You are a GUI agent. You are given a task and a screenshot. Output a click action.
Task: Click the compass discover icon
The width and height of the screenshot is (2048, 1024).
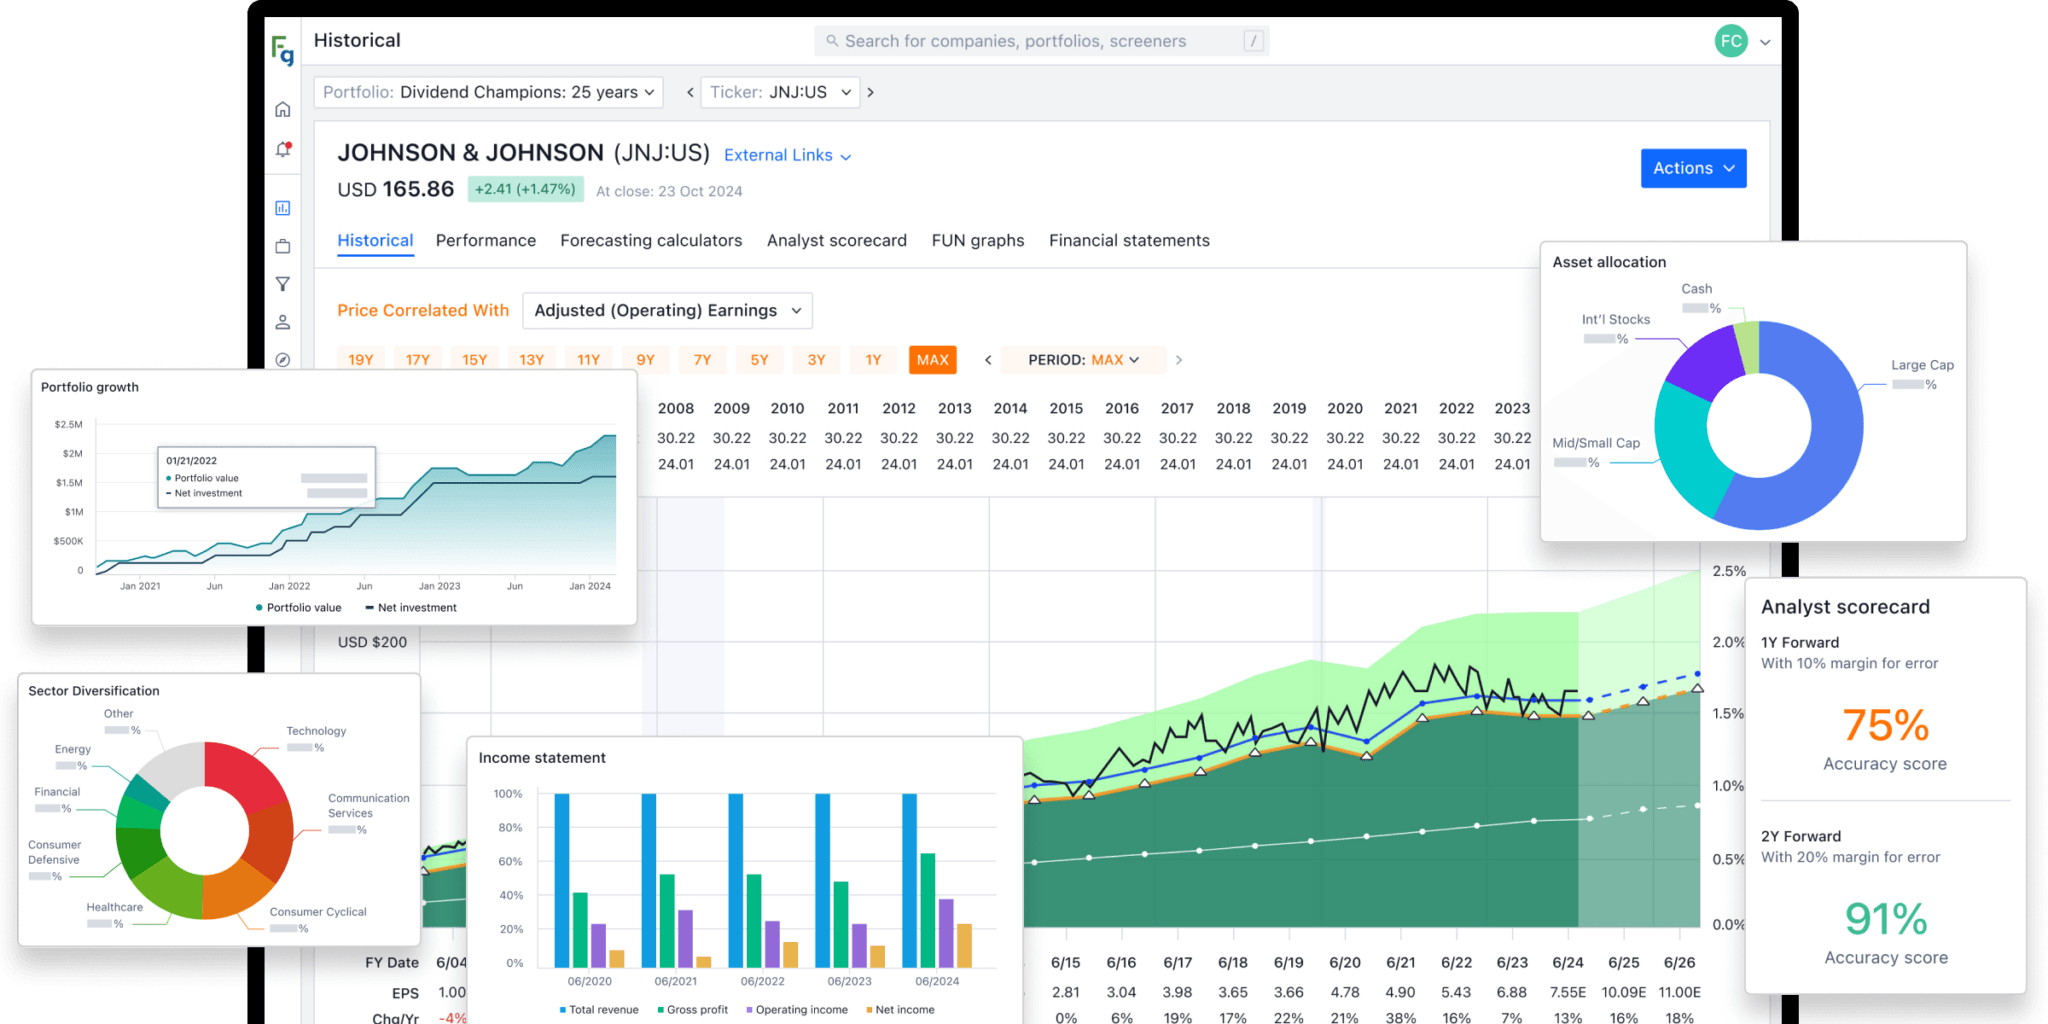[x=283, y=360]
